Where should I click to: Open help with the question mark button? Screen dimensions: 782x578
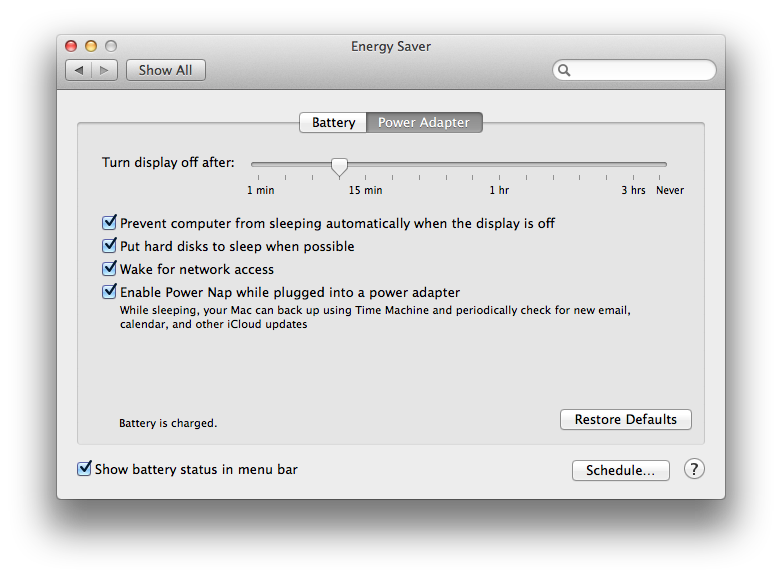[694, 469]
